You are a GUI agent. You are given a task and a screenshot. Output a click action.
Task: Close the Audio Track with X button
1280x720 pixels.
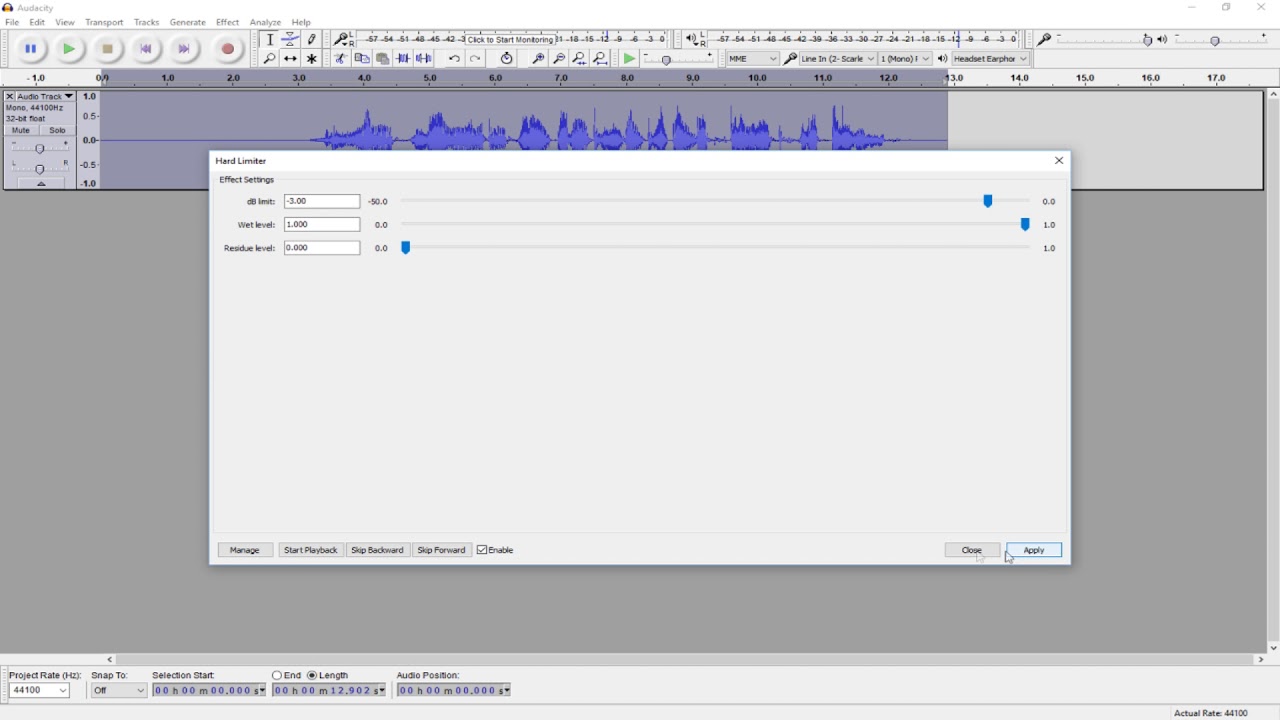pos(9,97)
